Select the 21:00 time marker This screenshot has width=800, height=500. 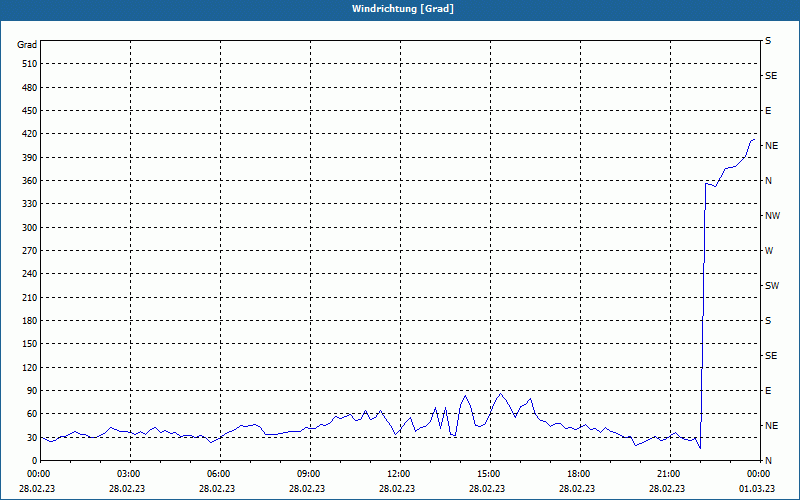[669, 474]
